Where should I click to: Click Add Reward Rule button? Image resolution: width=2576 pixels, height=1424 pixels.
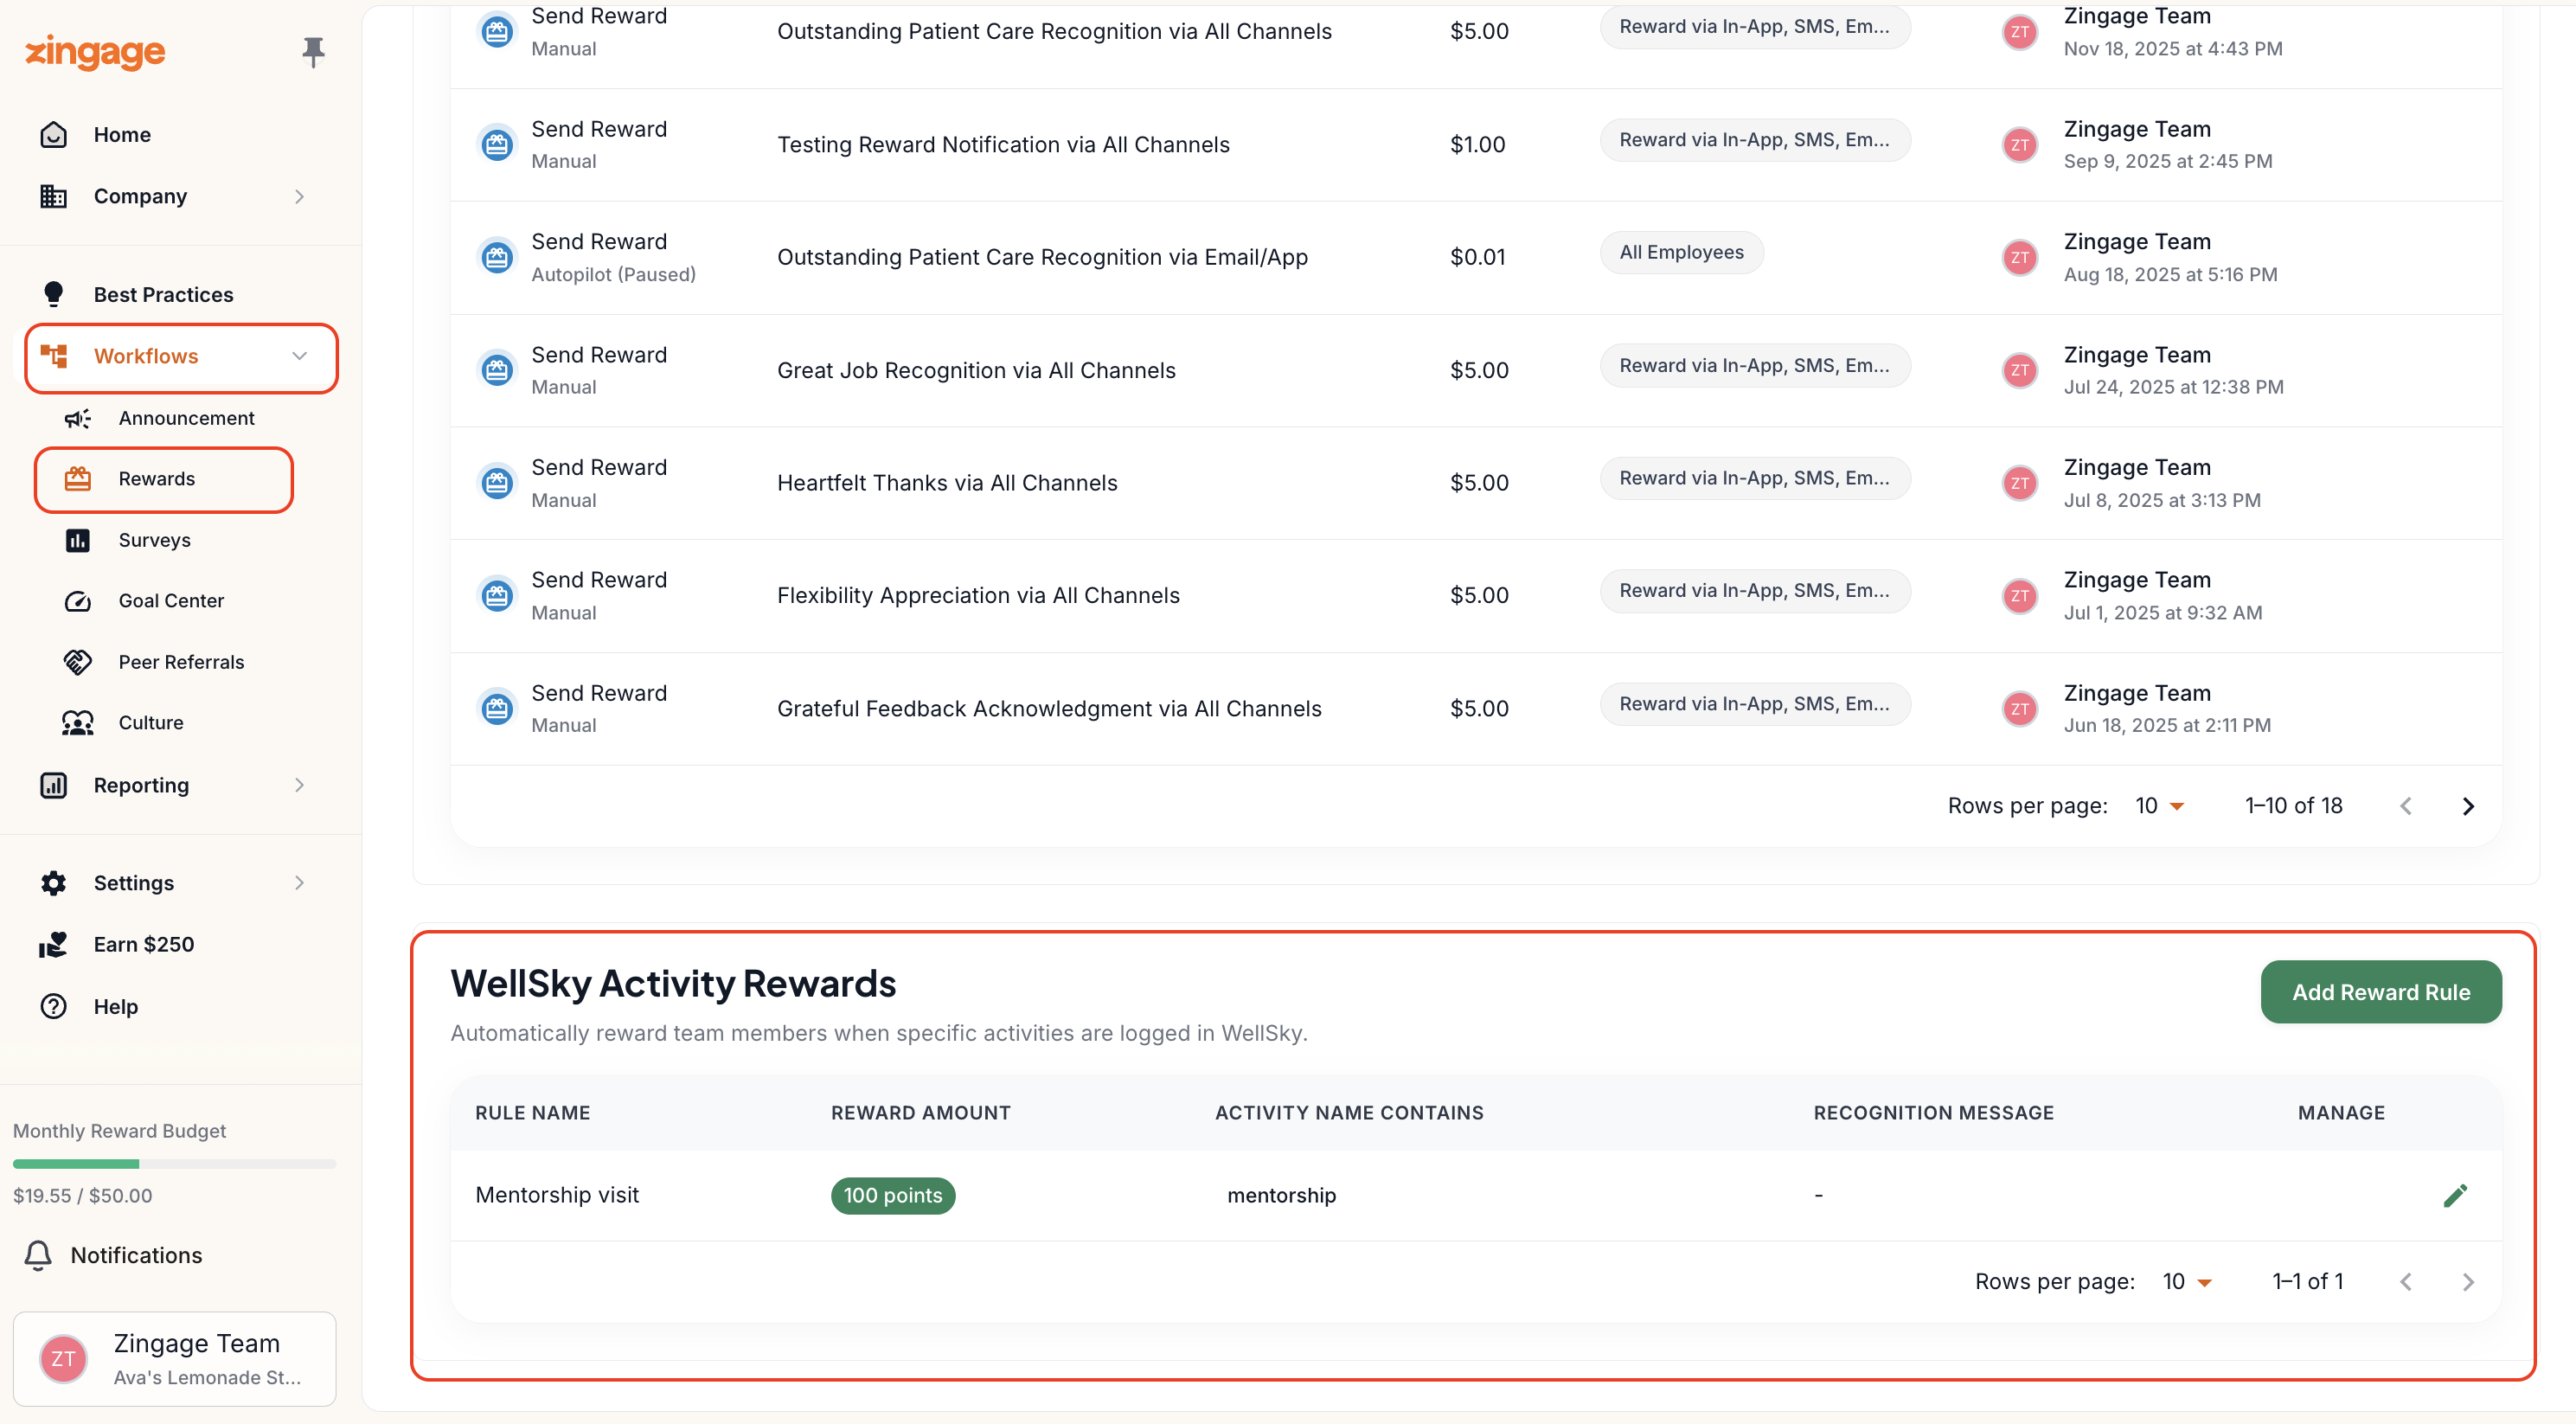pos(2381,993)
